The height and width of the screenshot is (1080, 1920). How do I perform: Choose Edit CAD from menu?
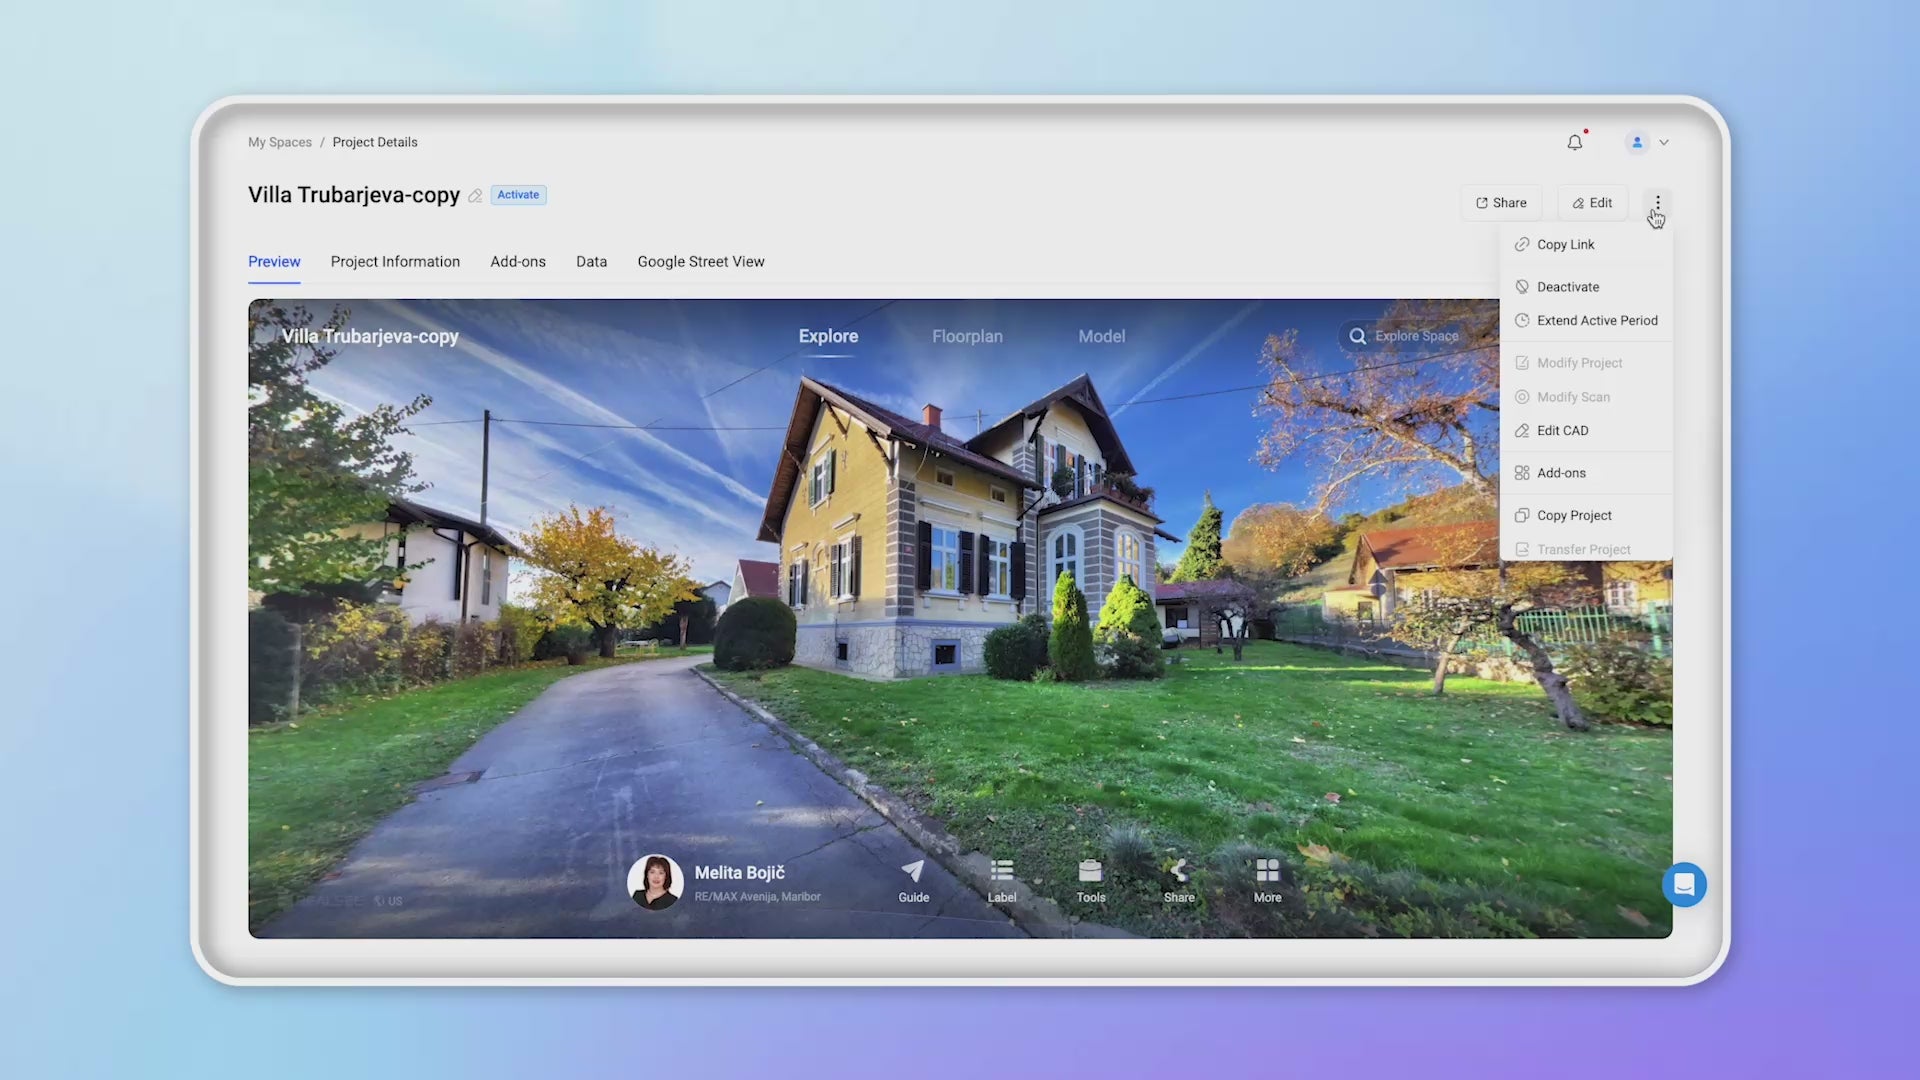1562,431
